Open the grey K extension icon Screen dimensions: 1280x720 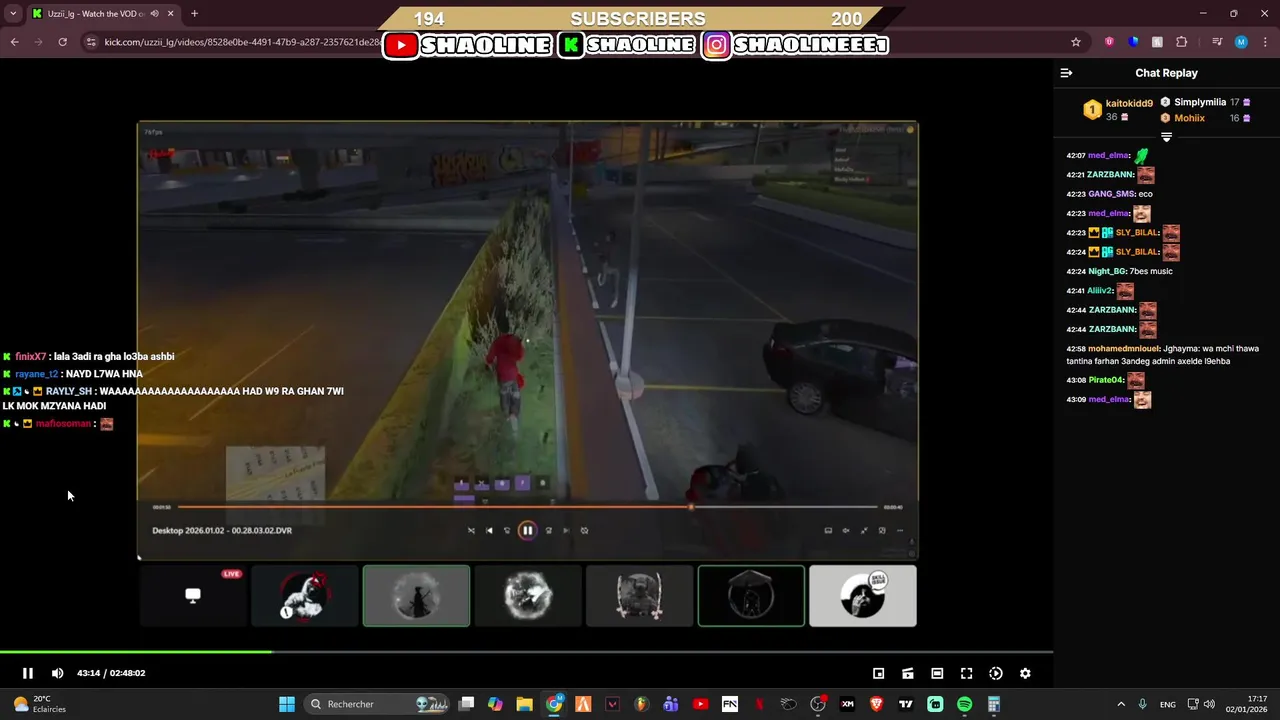(x=1157, y=42)
